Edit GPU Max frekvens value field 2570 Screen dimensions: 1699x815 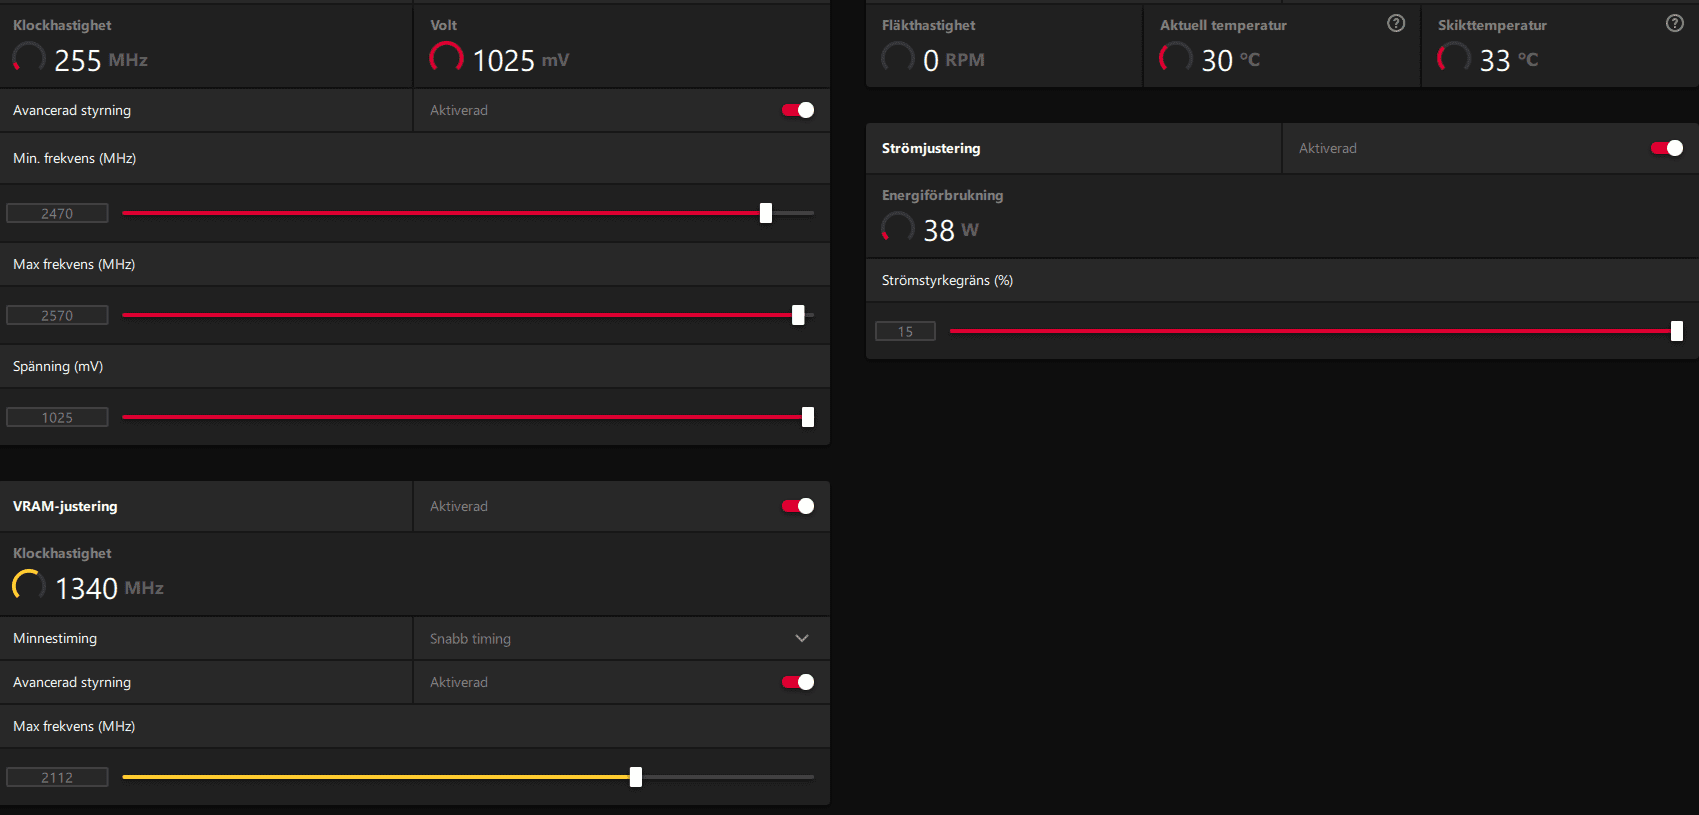click(x=57, y=315)
